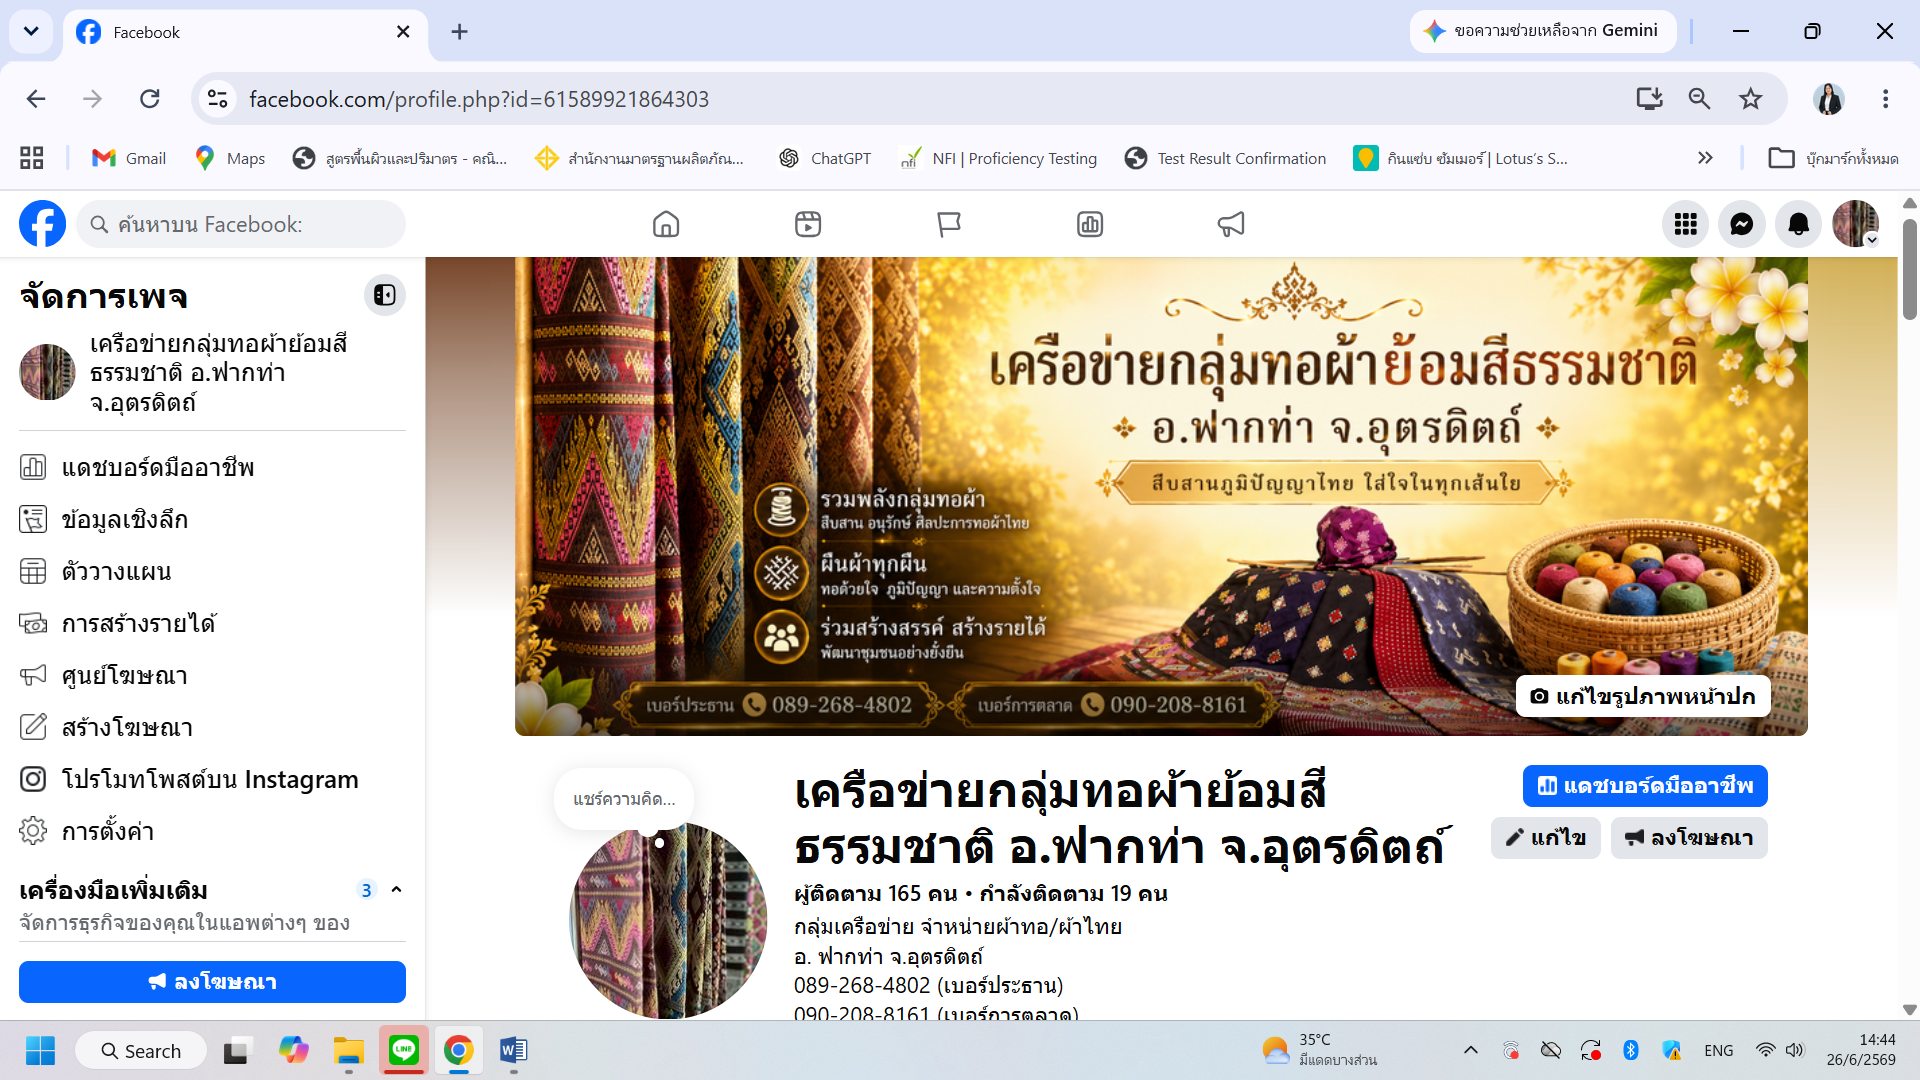
Task: Open File Explorer from taskbar
Action: pos(349,1050)
